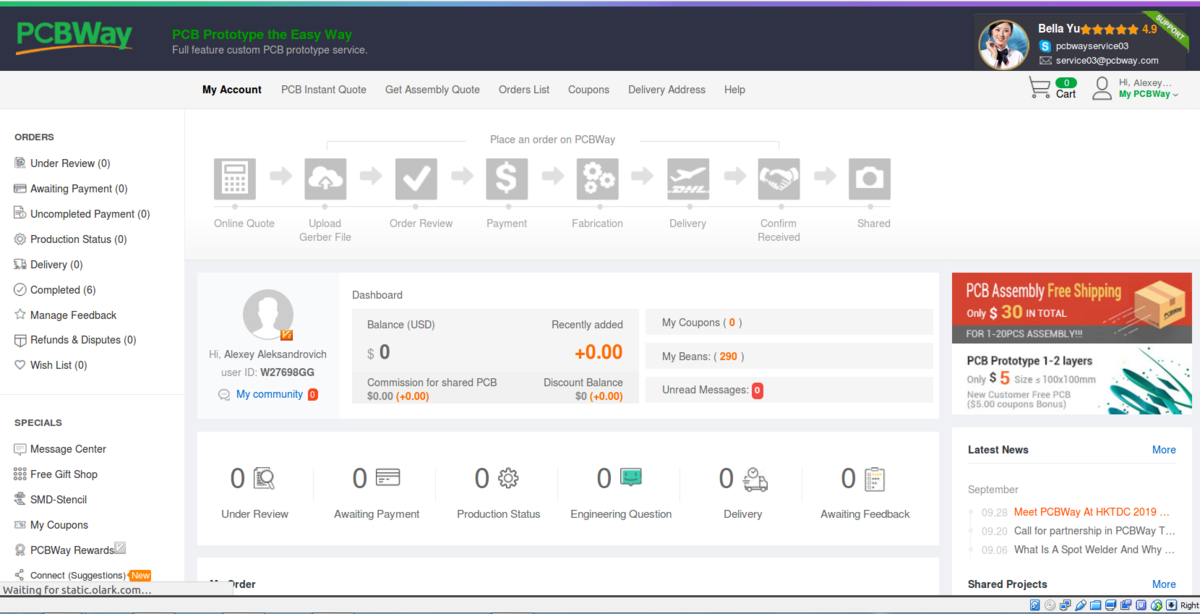Open the shopping cart icon
This screenshot has height=614, width=1200.
tap(1039, 89)
